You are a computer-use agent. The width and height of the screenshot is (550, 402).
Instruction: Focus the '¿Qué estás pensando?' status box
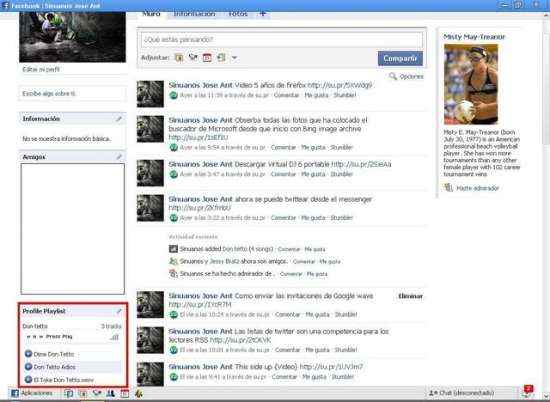[x=282, y=40]
